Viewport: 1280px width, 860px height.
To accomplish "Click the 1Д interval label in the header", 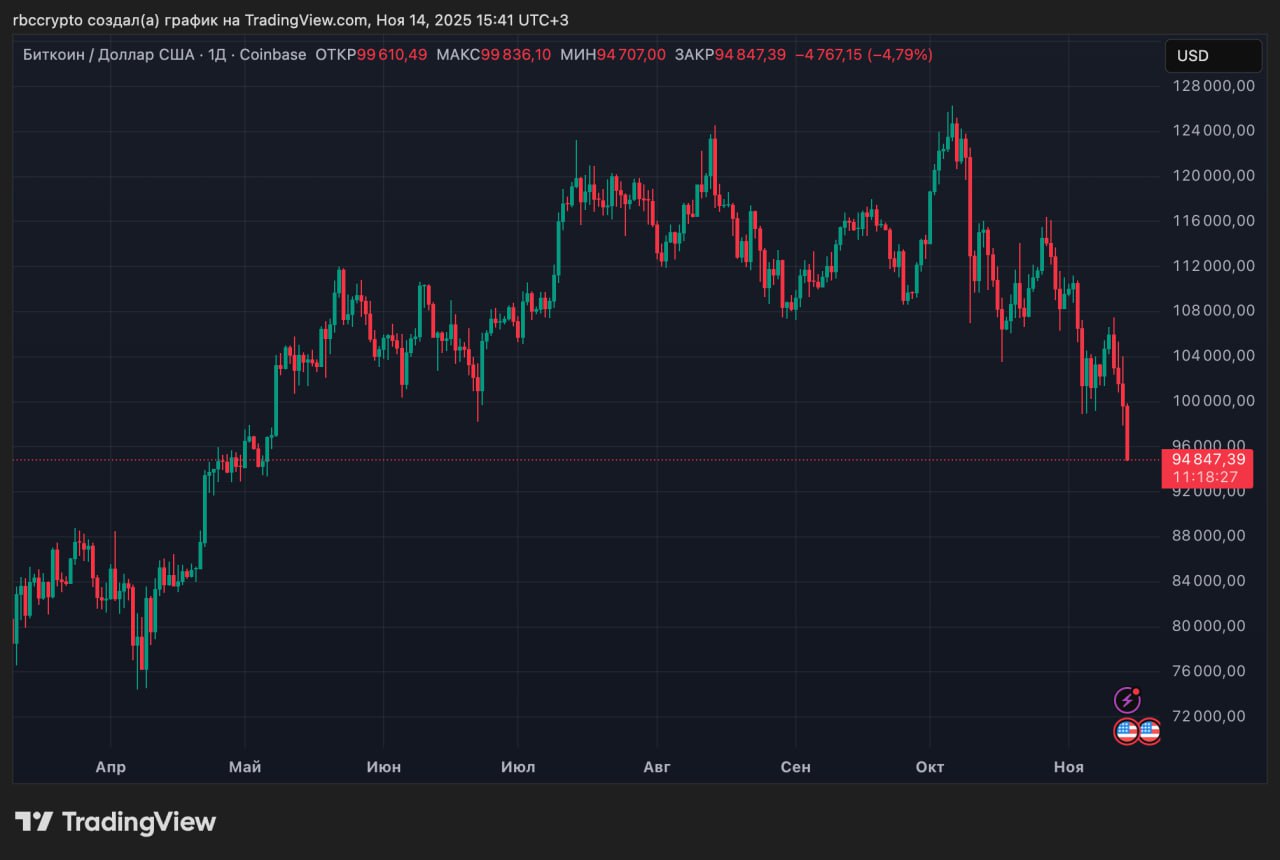I will coord(216,55).
